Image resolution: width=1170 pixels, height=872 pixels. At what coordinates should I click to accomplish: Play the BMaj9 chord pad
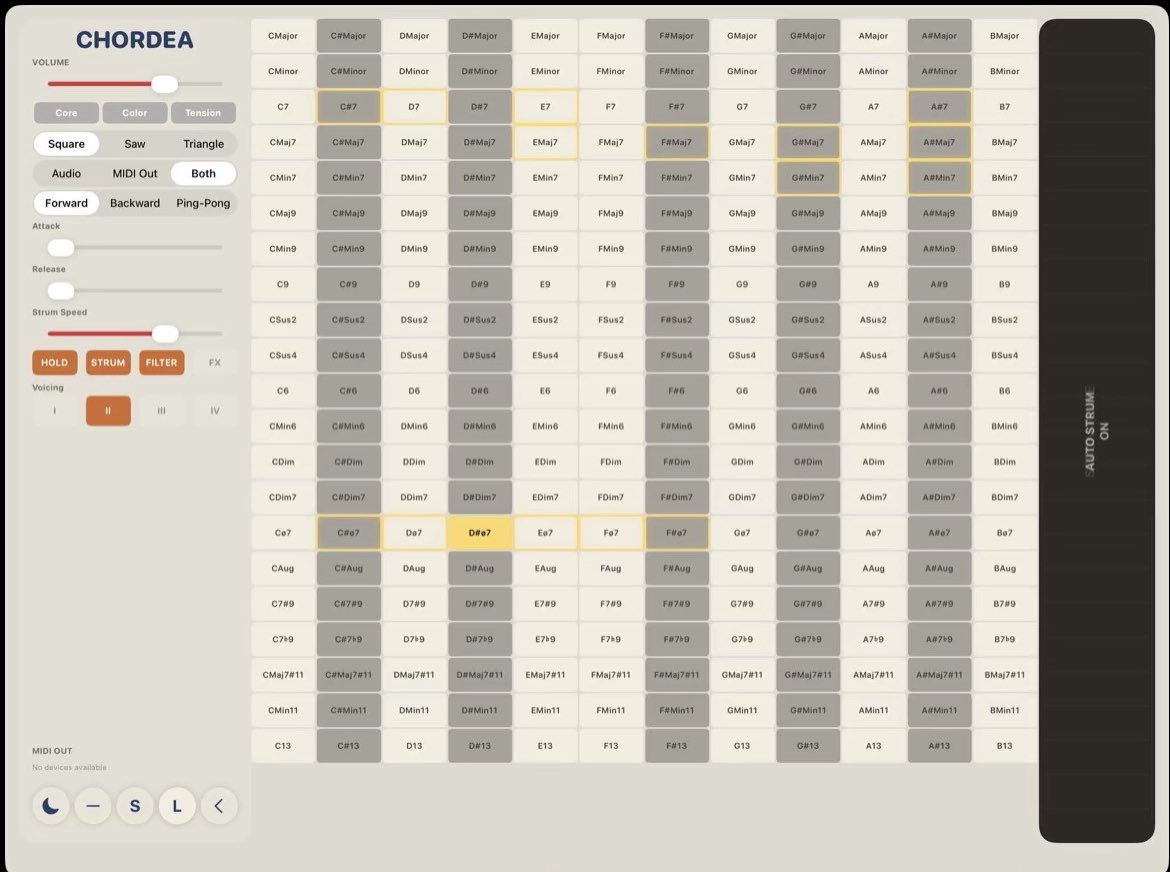1004,213
